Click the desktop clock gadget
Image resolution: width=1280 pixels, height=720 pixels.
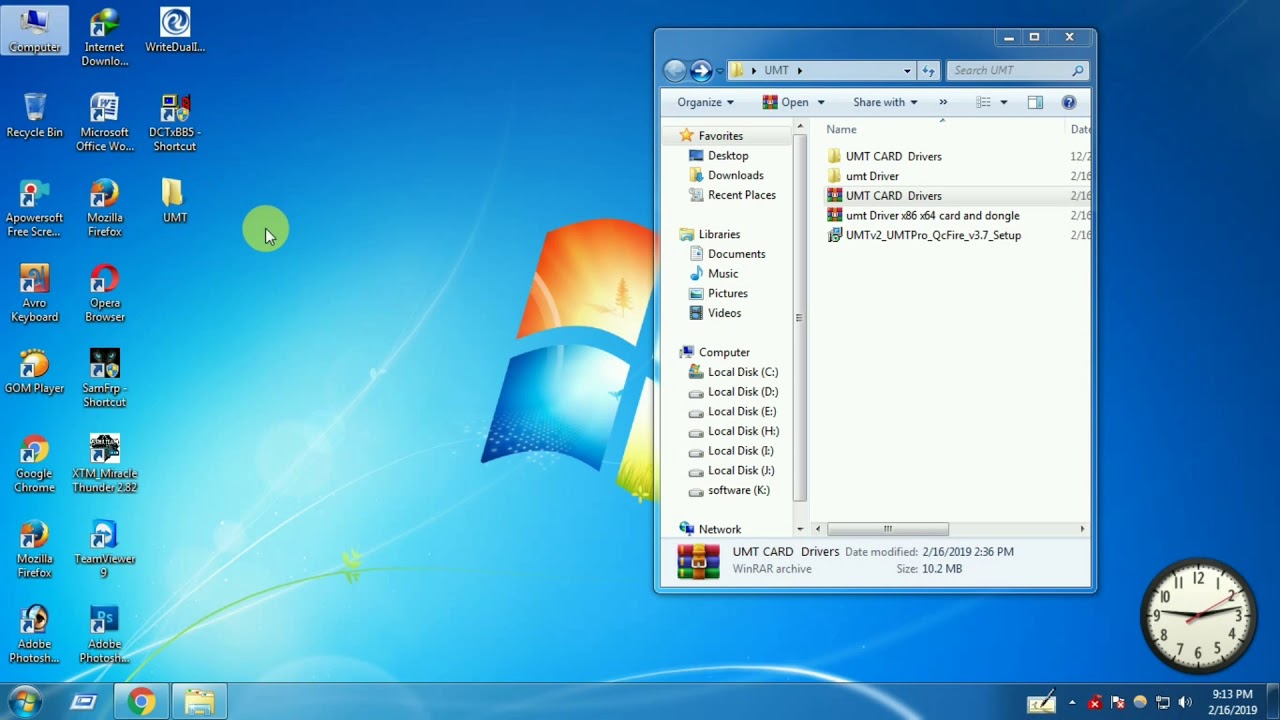[1198, 615]
